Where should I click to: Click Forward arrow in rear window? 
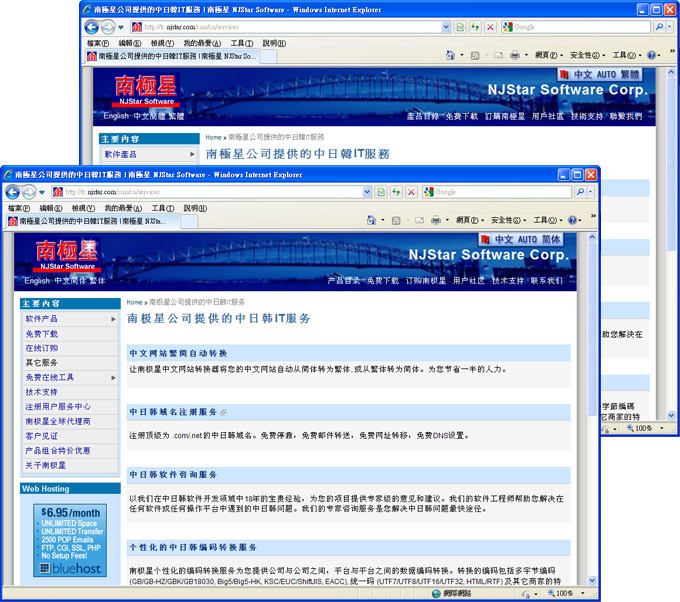click(x=108, y=27)
